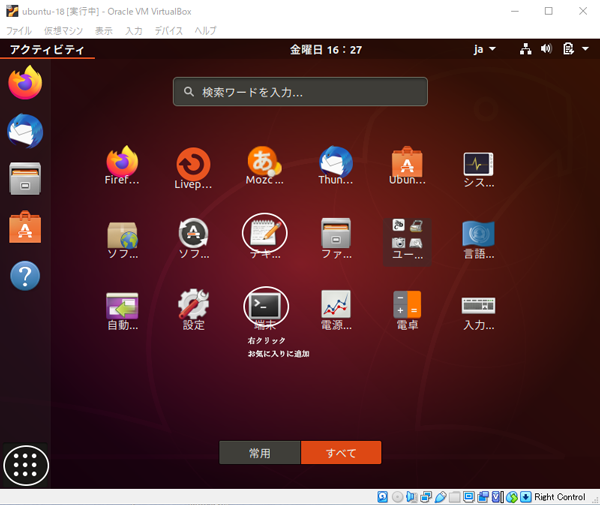Launch Thunderbird from the dock

point(25,131)
